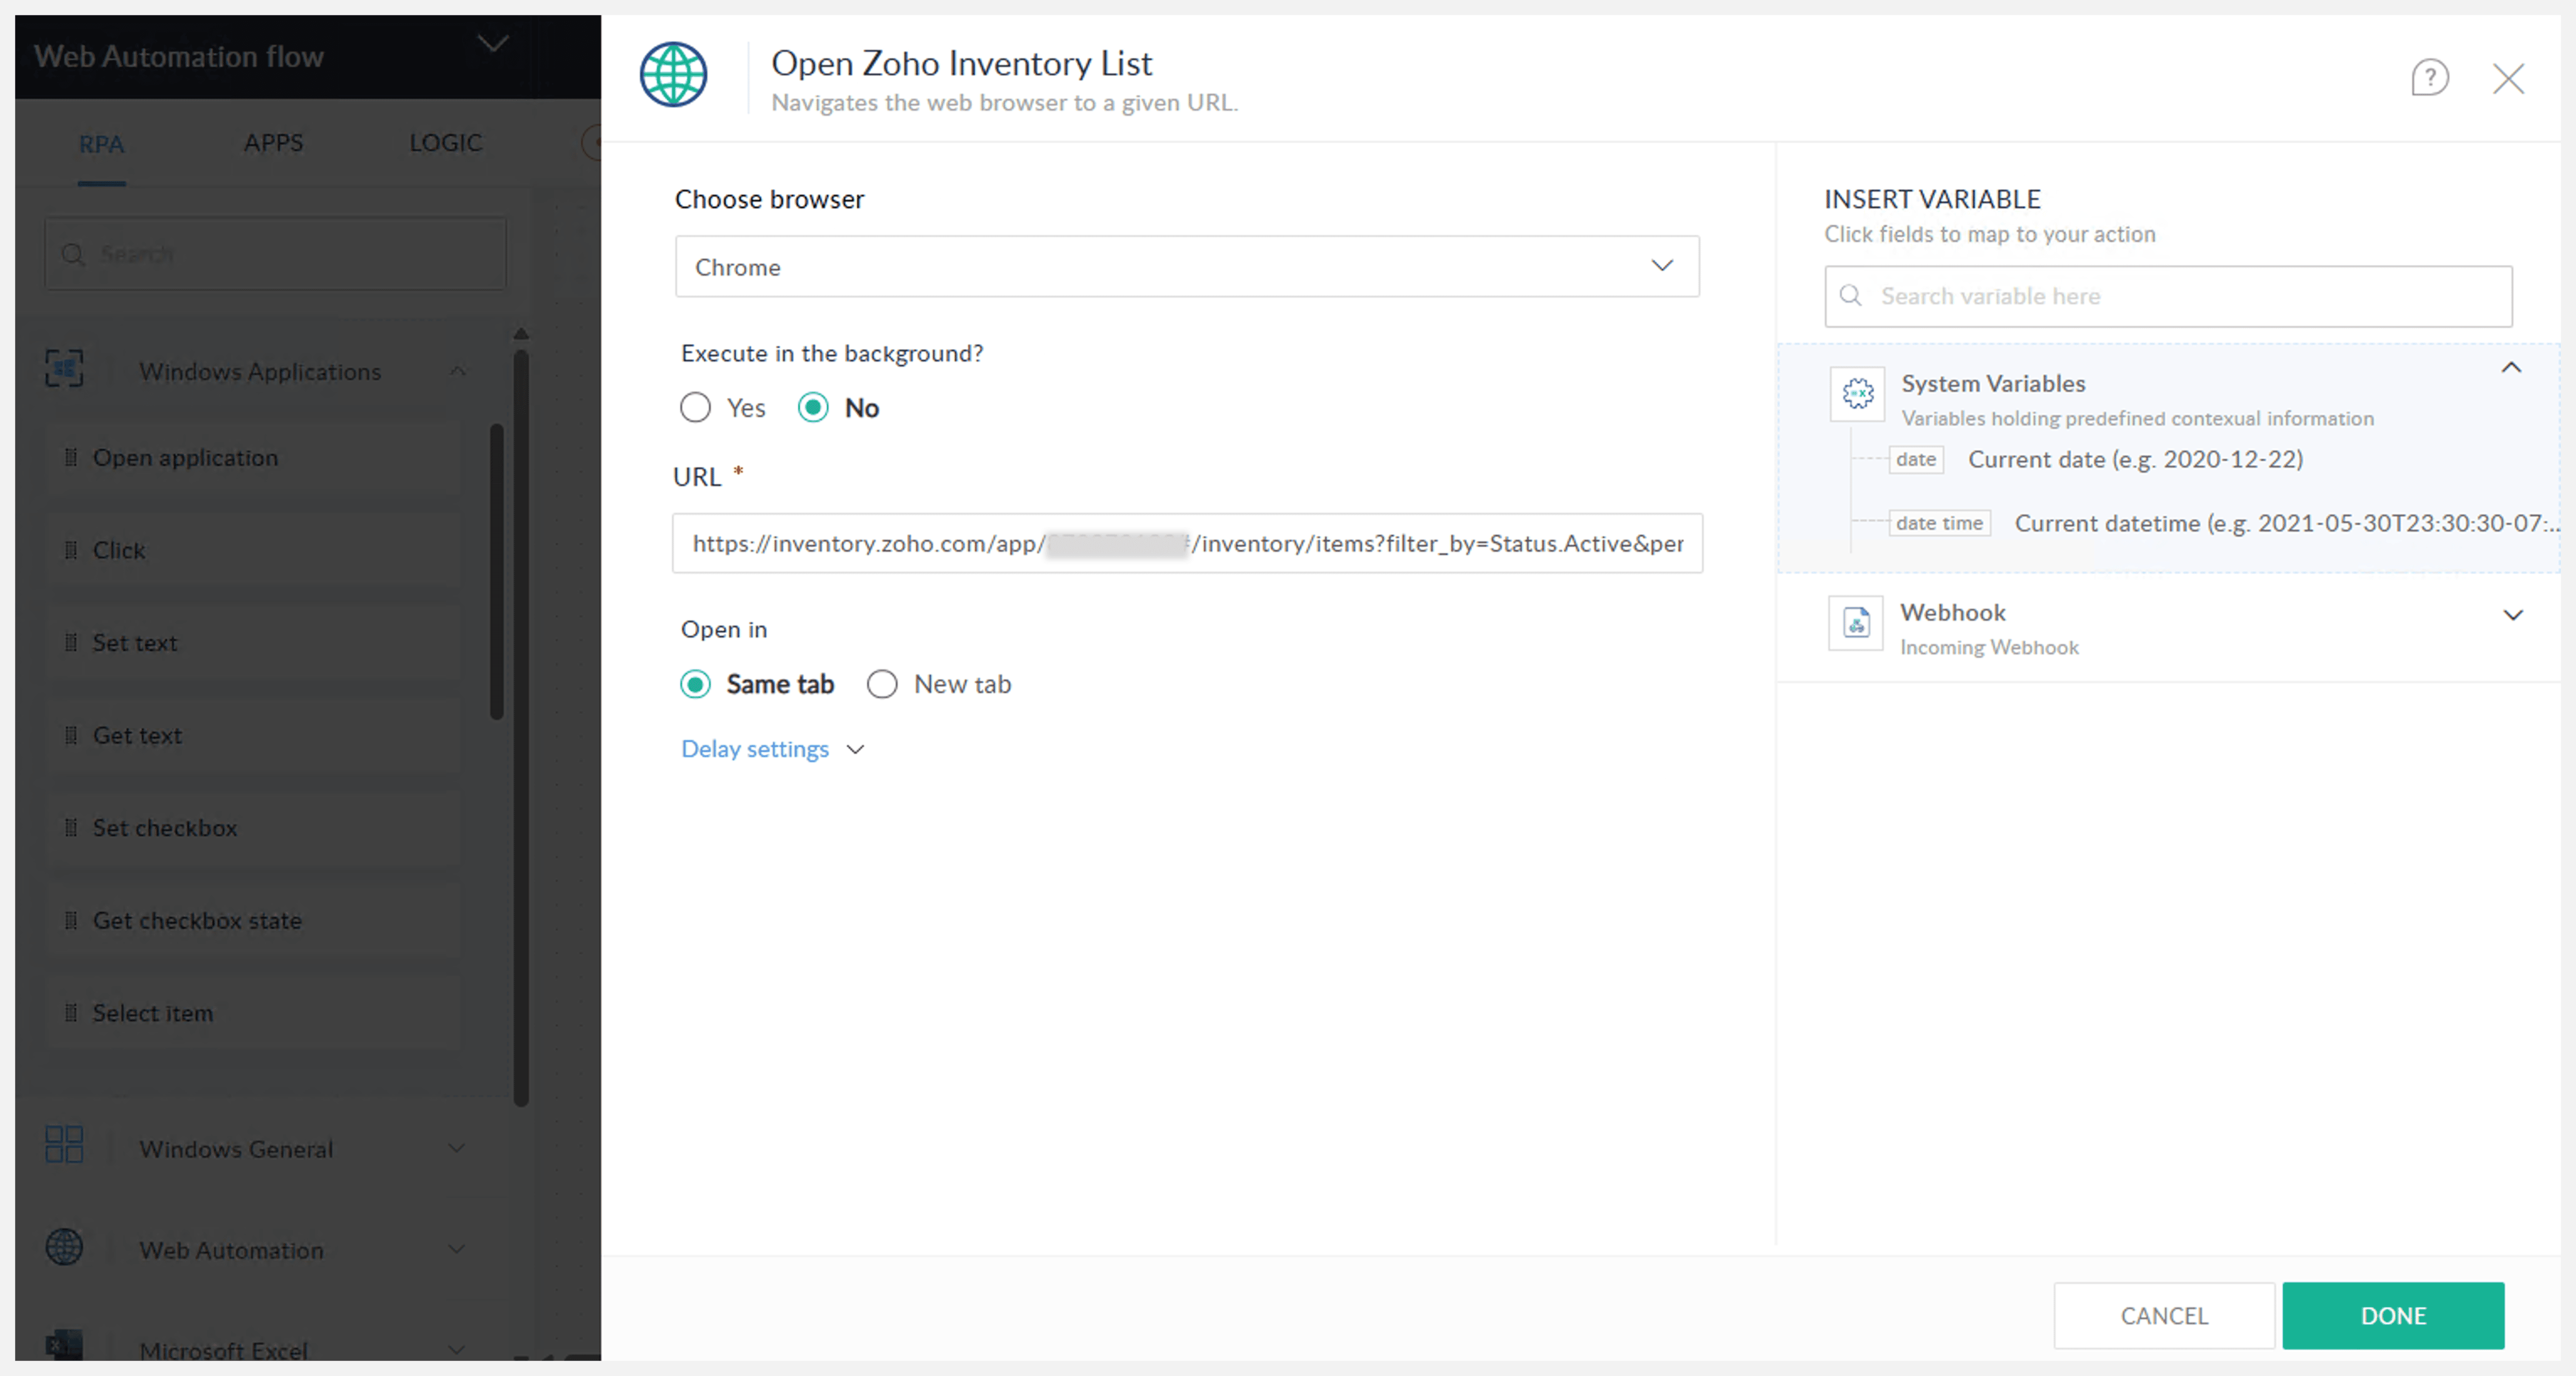This screenshot has height=1376, width=2576.
Task: Click into the URL input field
Action: [1186, 543]
